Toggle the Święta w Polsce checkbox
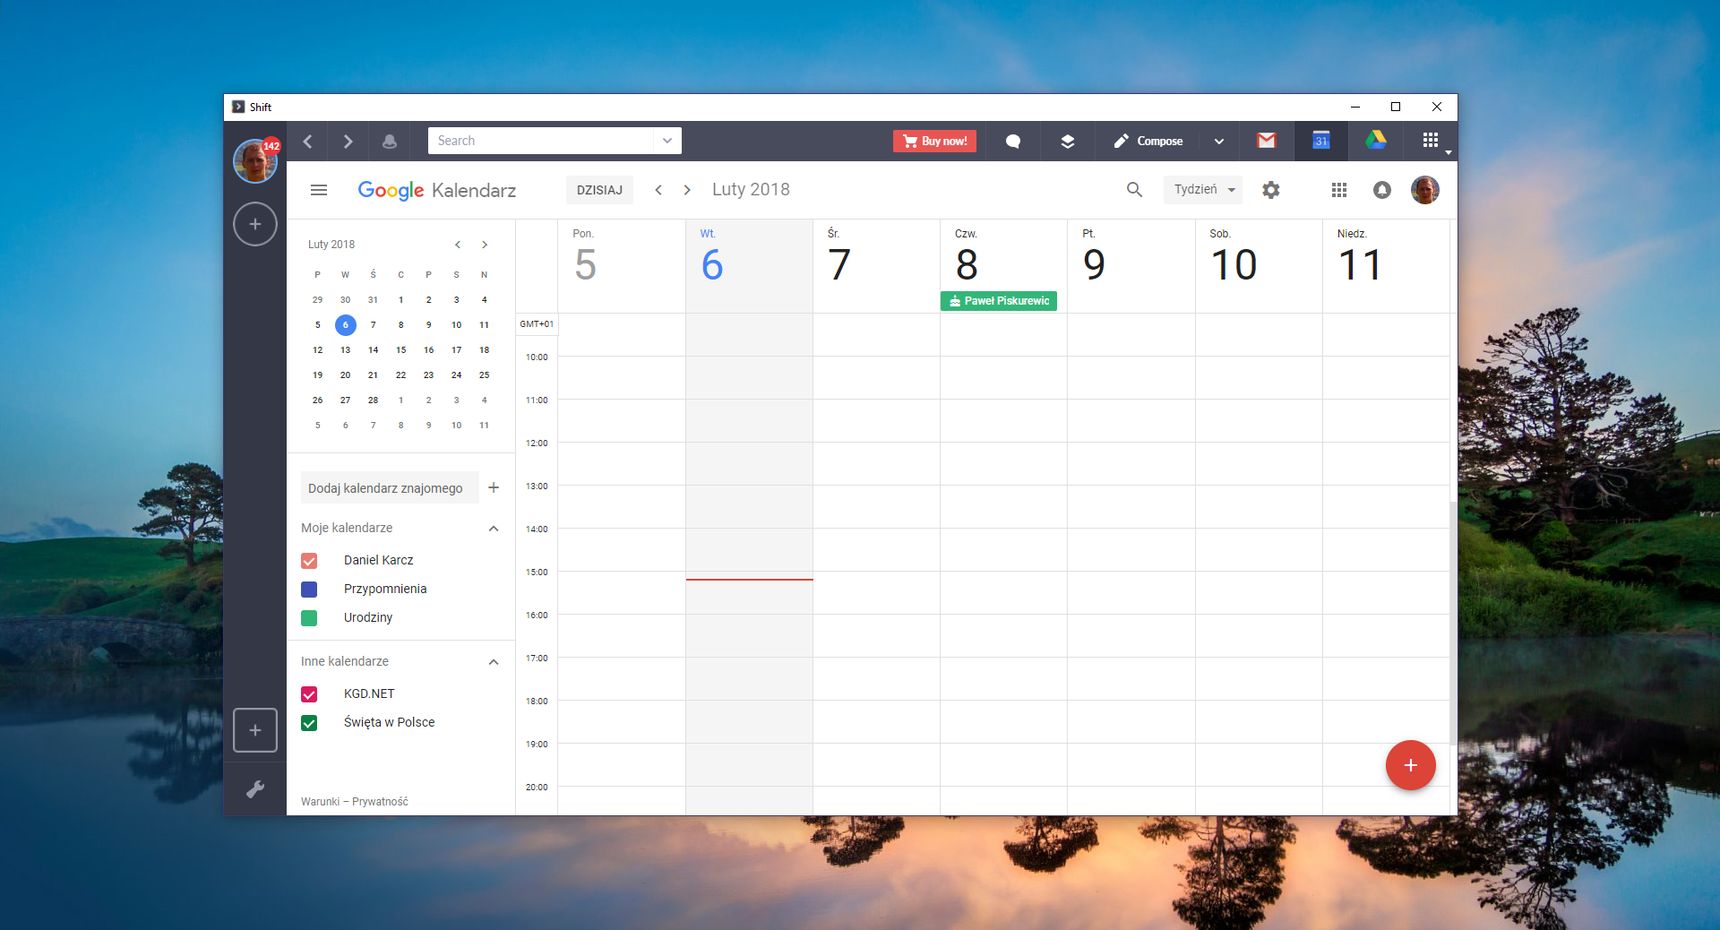 tap(309, 723)
